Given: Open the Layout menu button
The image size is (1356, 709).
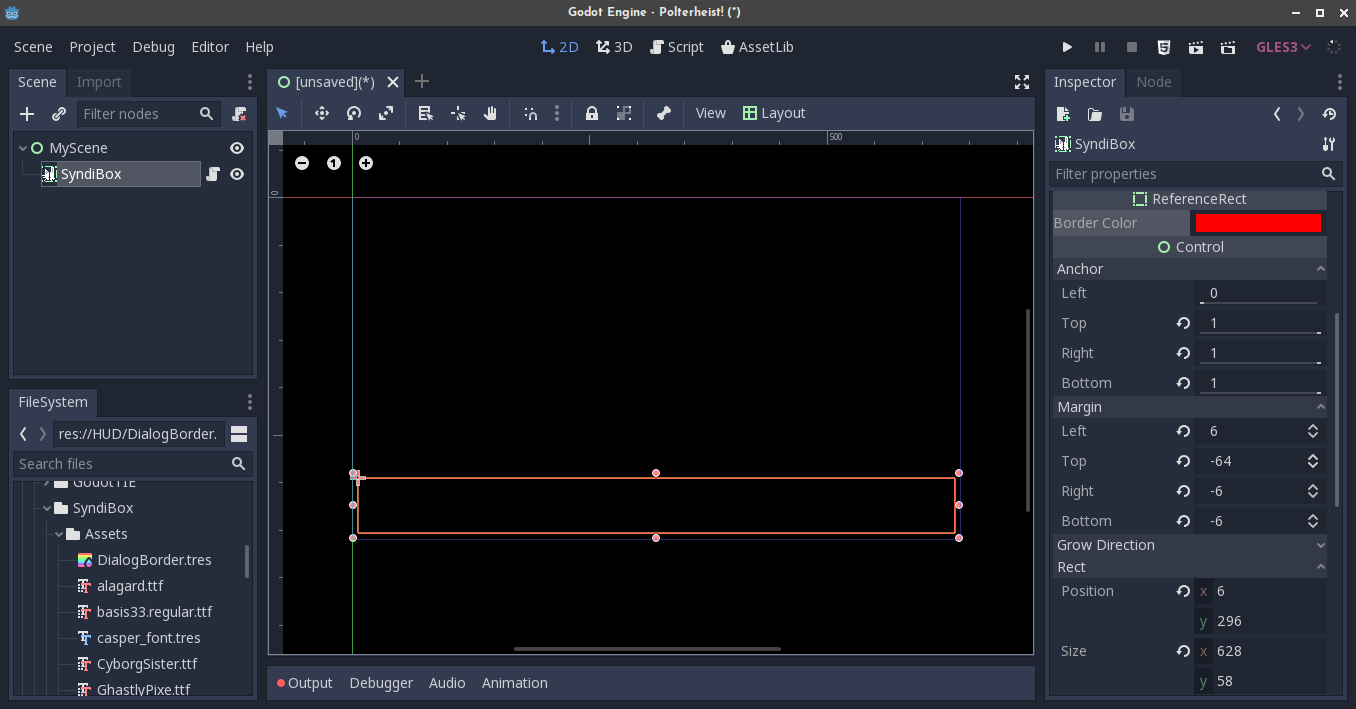Looking at the screenshot, I should [774, 113].
